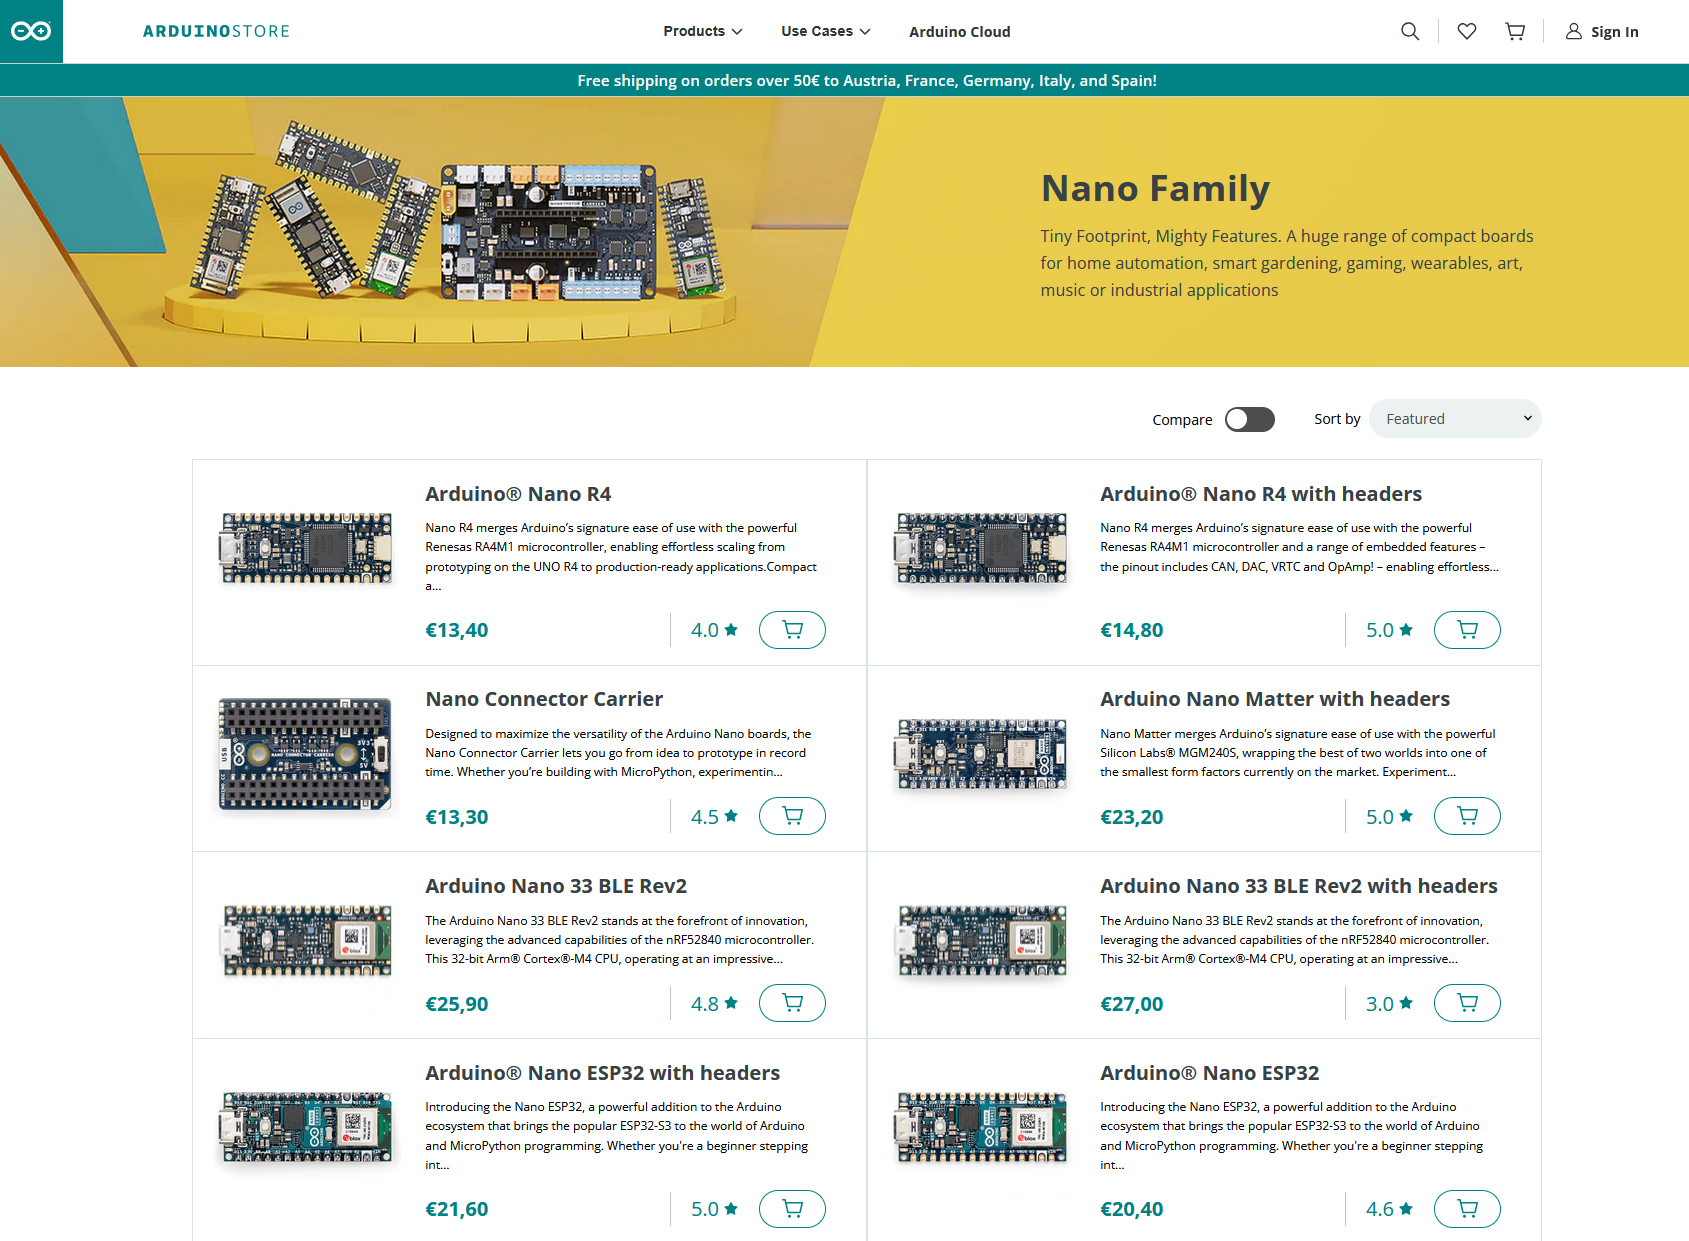Open the Sort by Featured dropdown
Image resolution: width=1689 pixels, height=1241 pixels.
pyautogui.click(x=1455, y=419)
